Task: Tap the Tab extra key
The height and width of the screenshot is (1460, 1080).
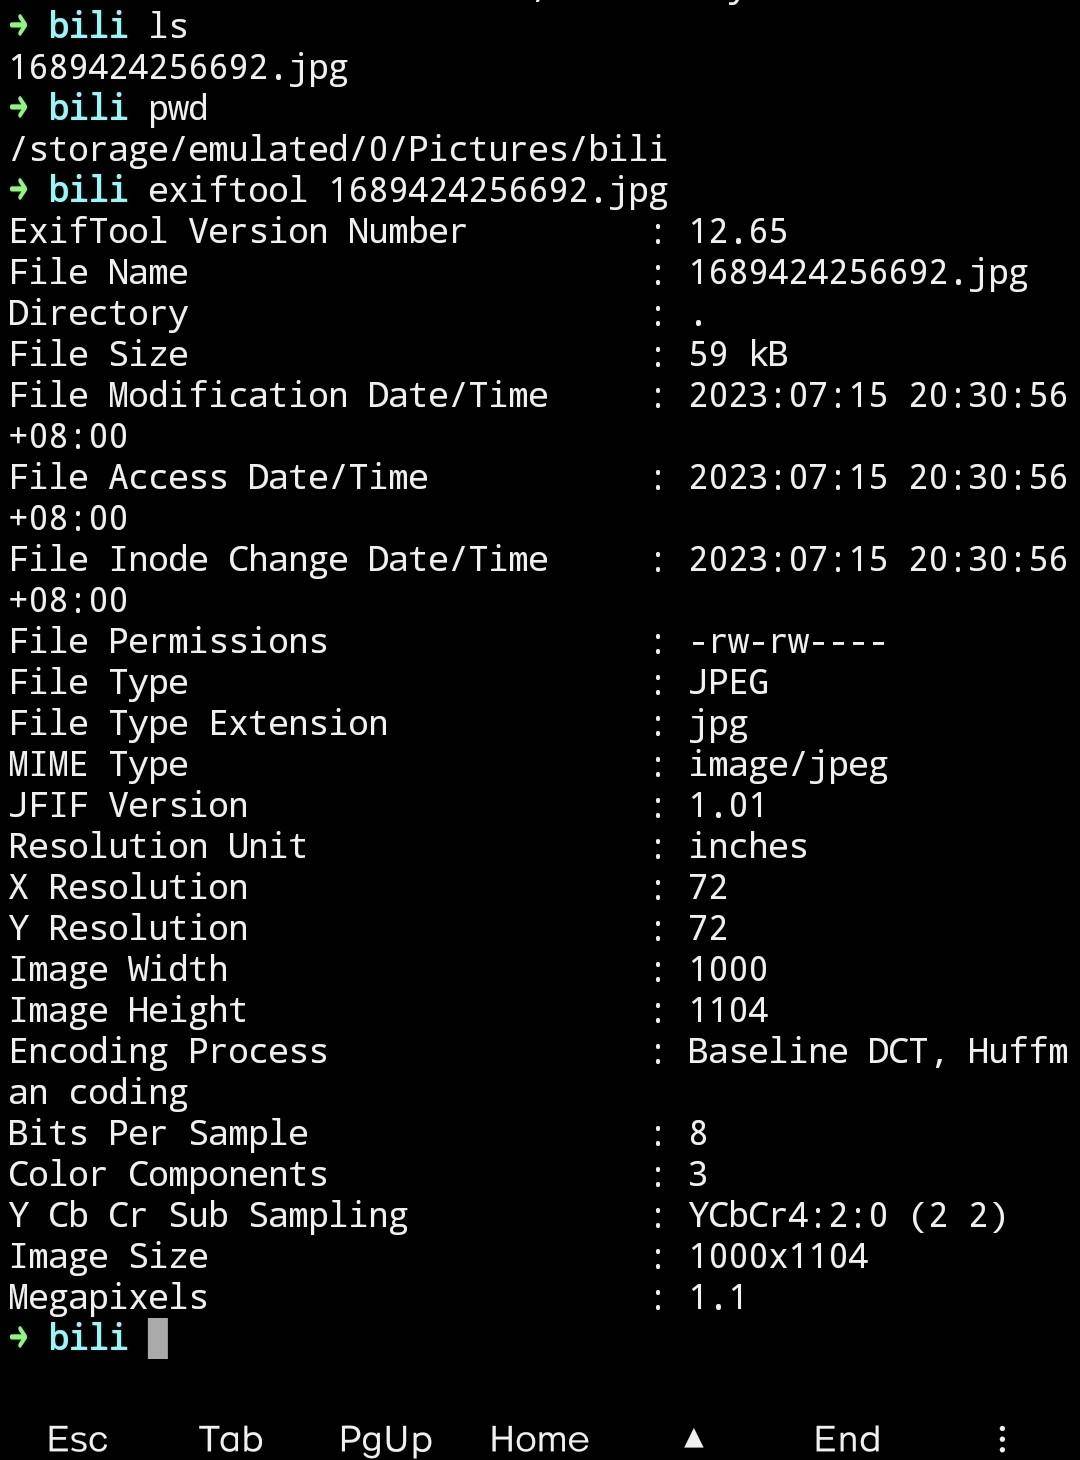Action: [231, 1439]
